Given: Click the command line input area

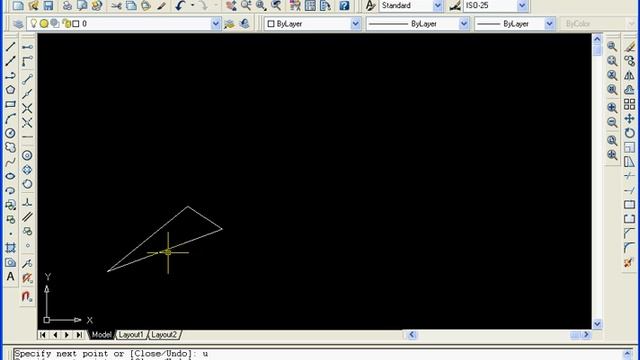Looking at the screenshot, I should (318, 354).
